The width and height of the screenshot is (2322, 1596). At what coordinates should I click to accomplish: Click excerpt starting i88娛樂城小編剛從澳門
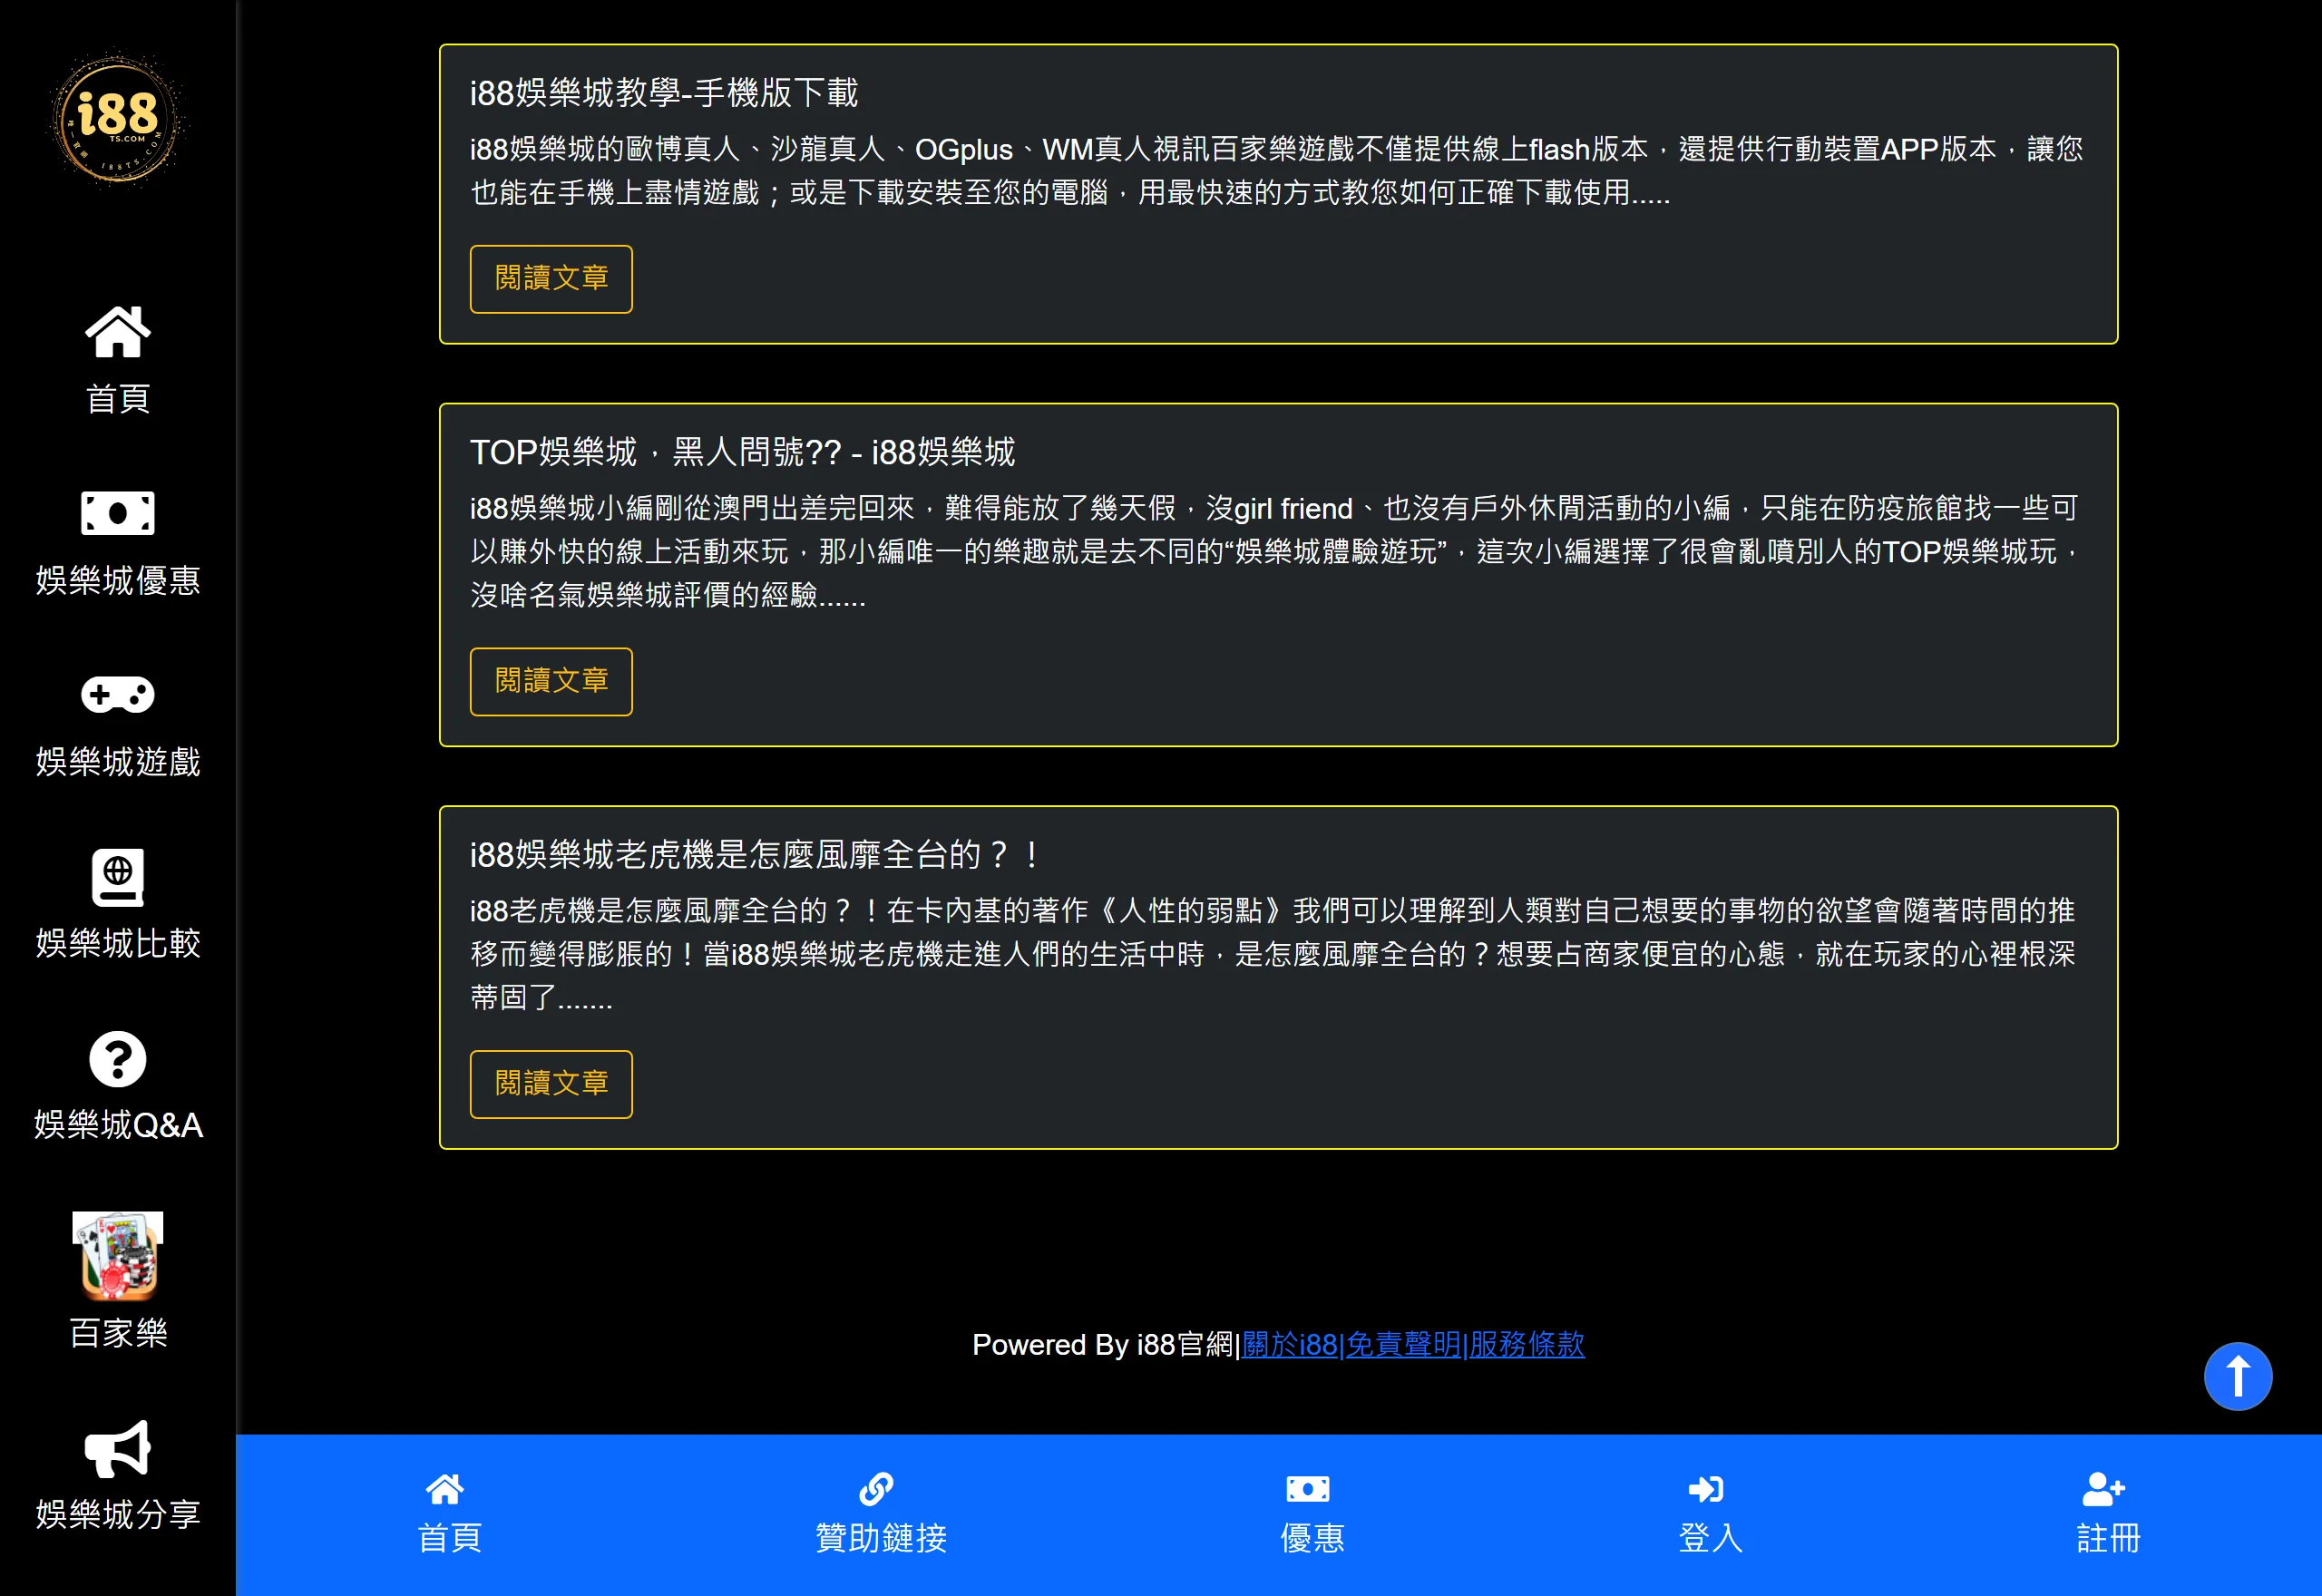click(x=1277, y=552)
